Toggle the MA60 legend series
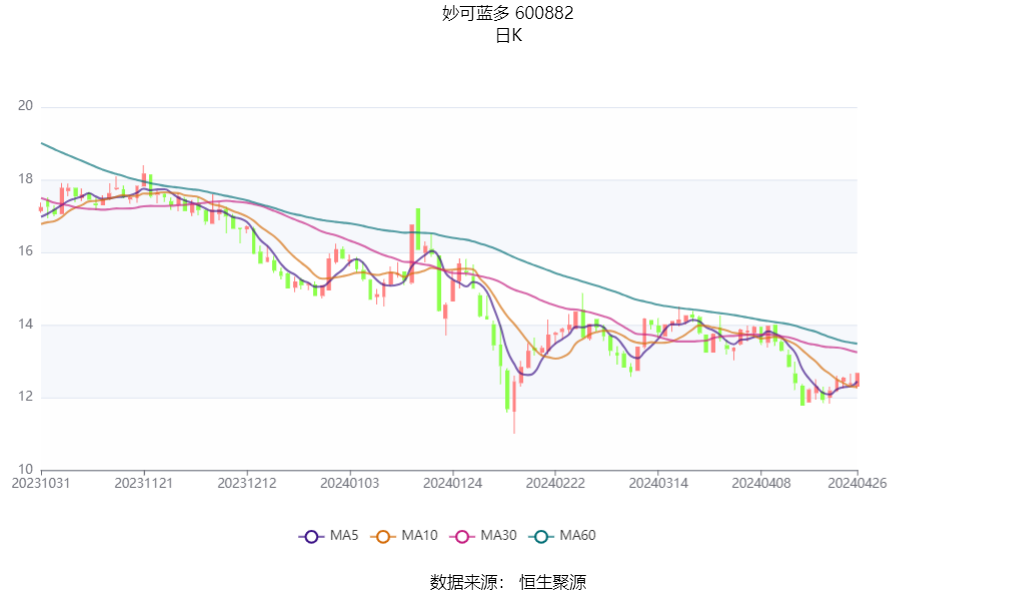 [x=562, y=536]
